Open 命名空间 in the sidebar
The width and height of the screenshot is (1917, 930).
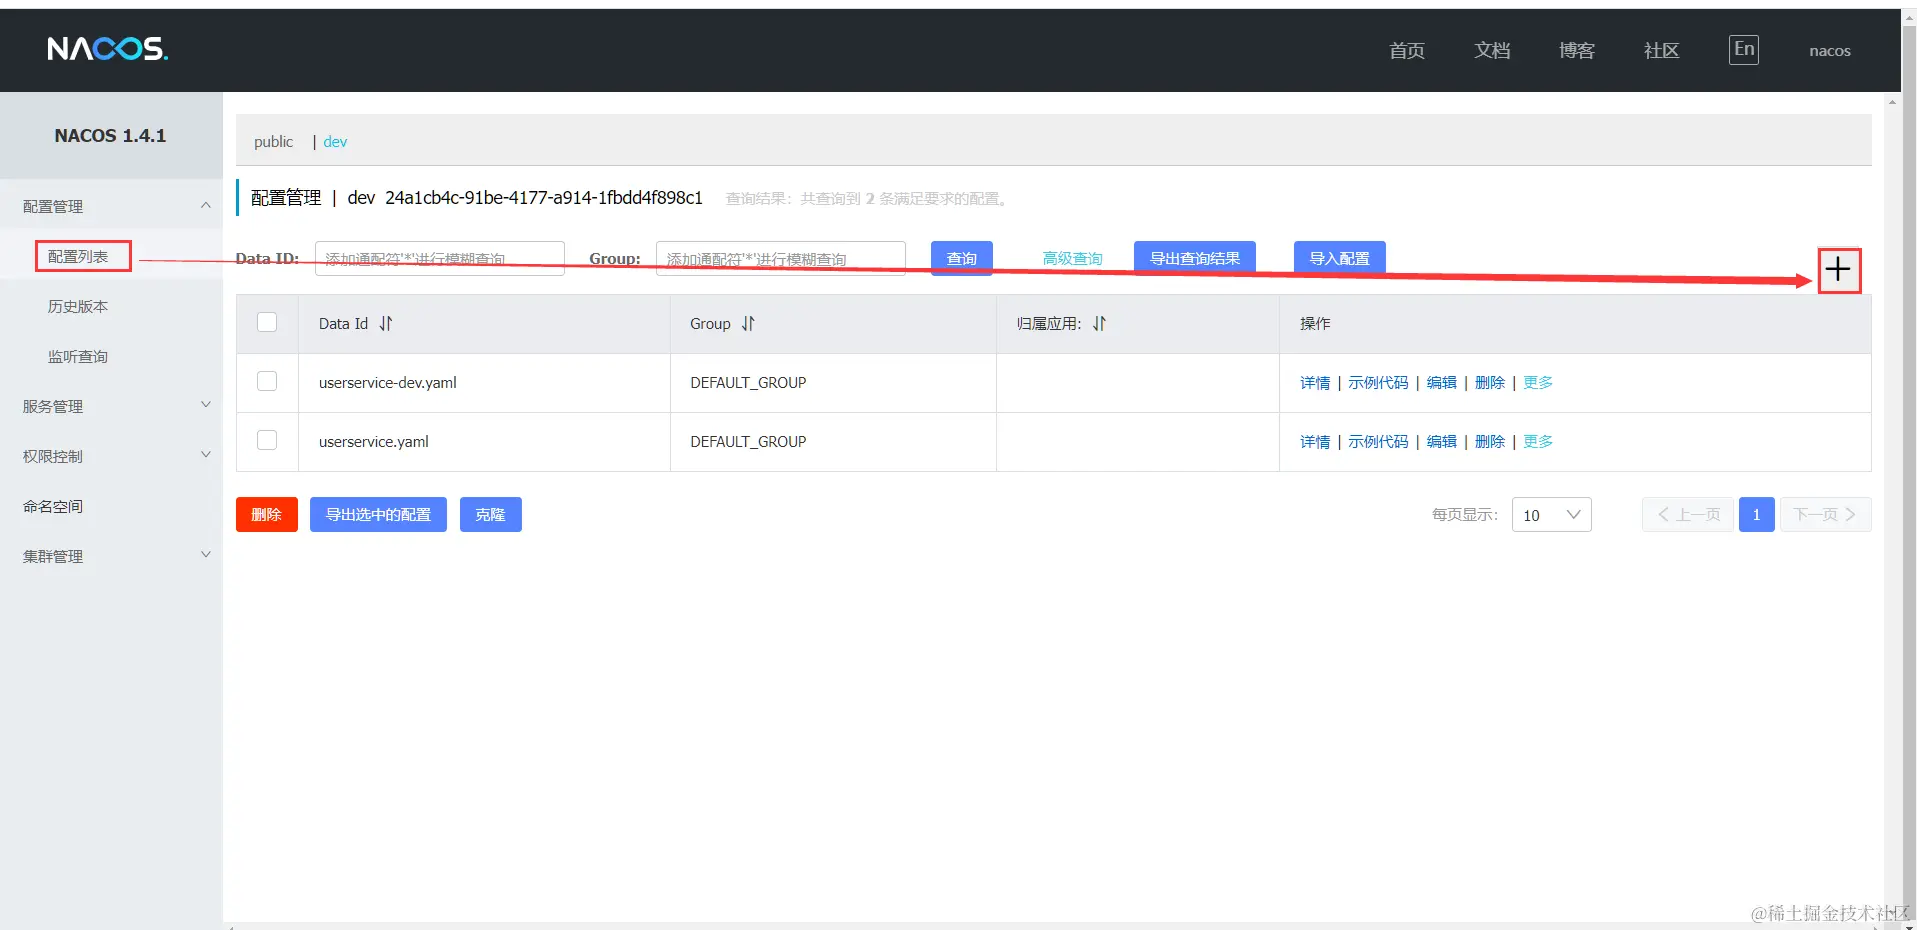point(53,507)
